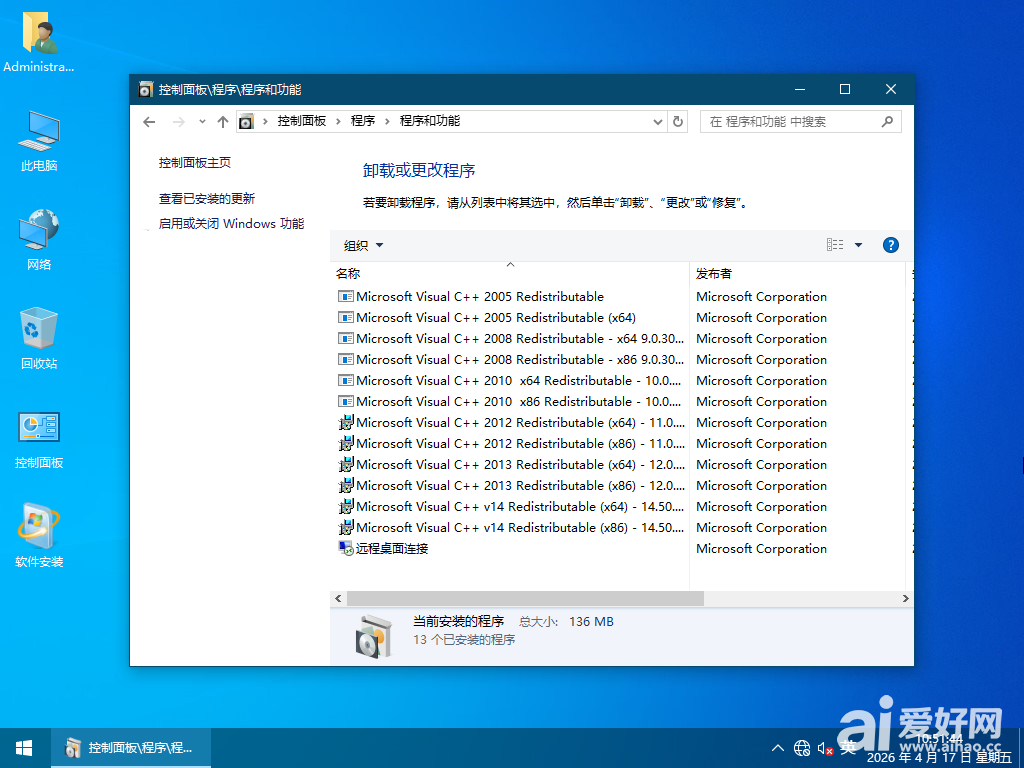Open the 控制面板主页 link
Viewport: 1024px width, 768px height.
tap(195, 163)
